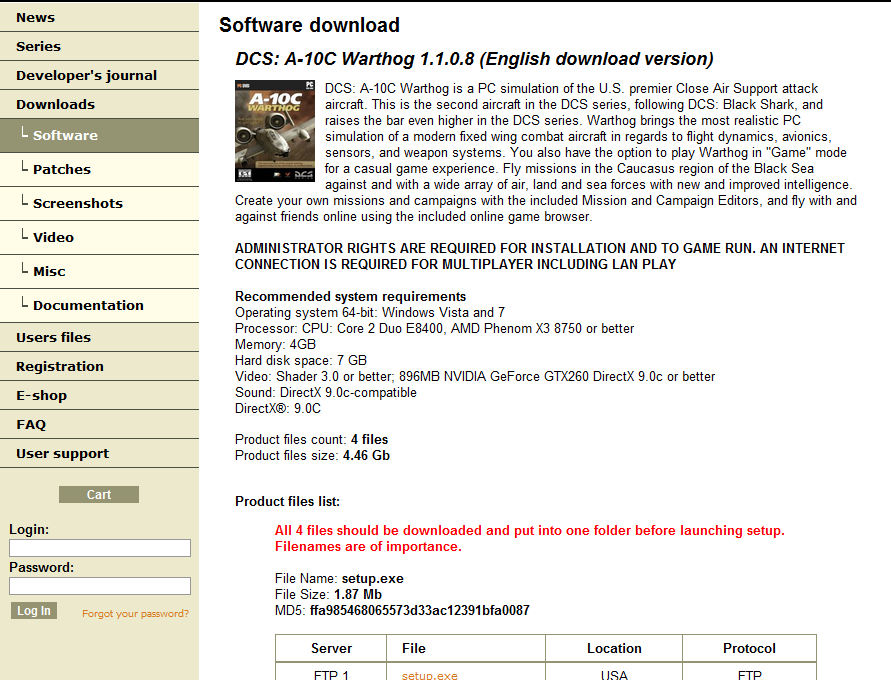Click the Processor Core 2 Duo line
Screen dimensions: 891x680
coord(435,328)
